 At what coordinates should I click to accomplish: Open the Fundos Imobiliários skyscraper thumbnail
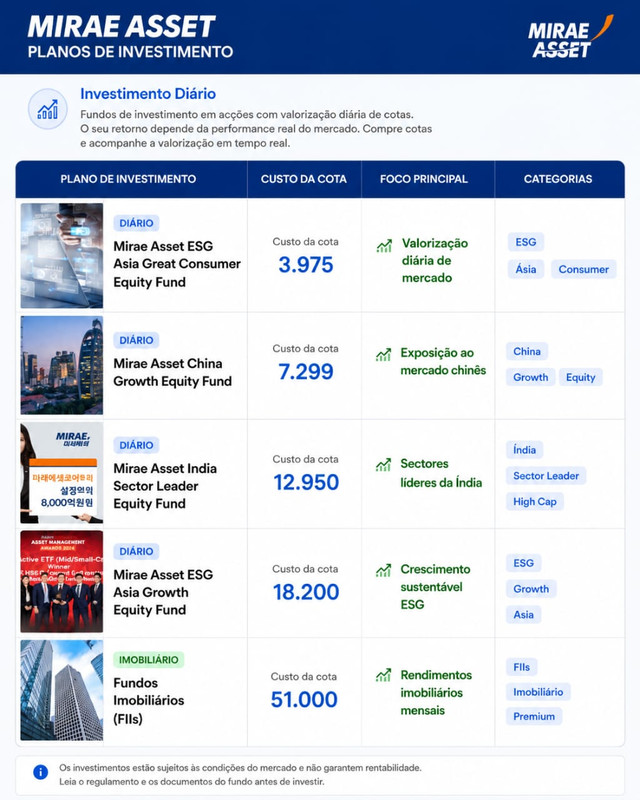(x=62, y=690)
